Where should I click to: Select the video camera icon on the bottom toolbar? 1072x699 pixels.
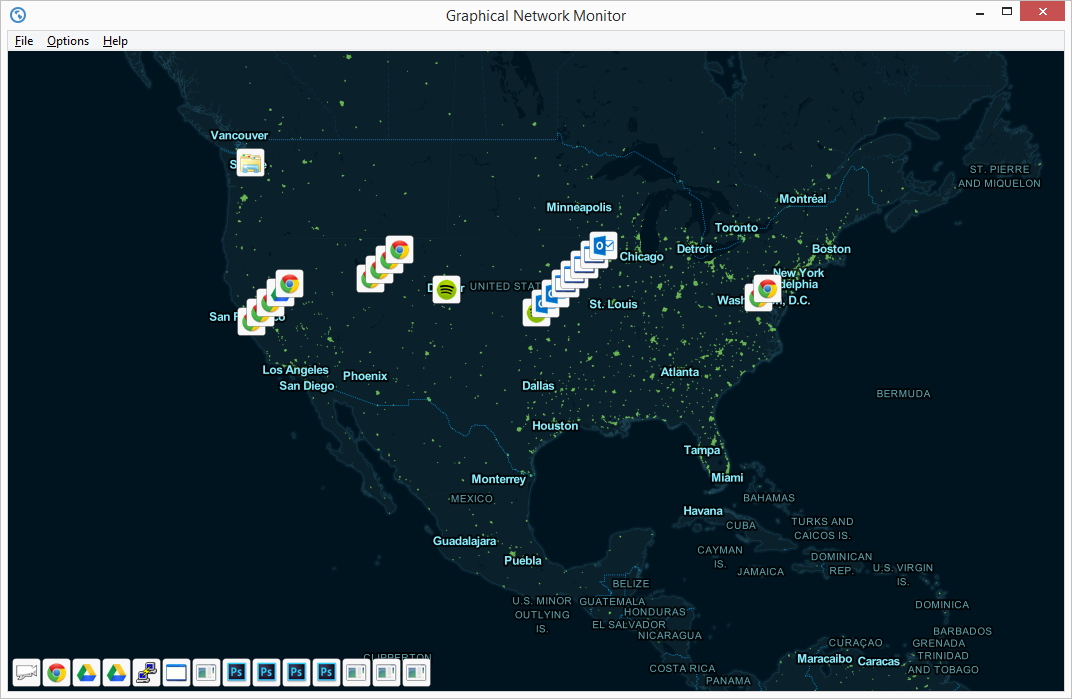25,673
